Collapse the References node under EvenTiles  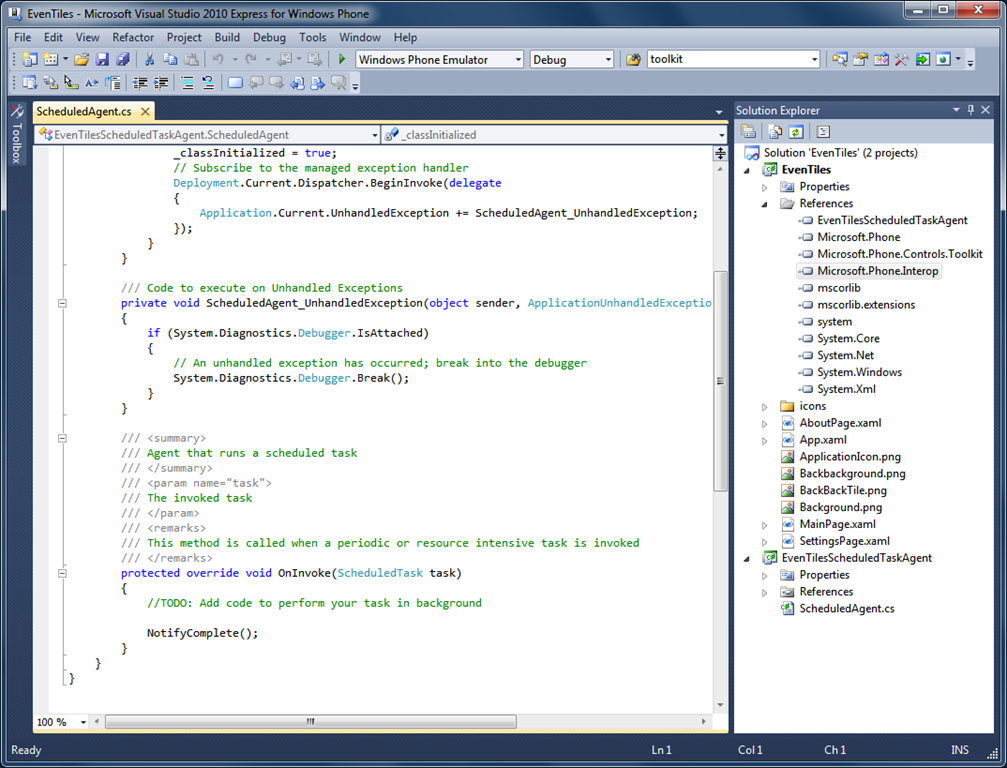[x=765, y=204]
